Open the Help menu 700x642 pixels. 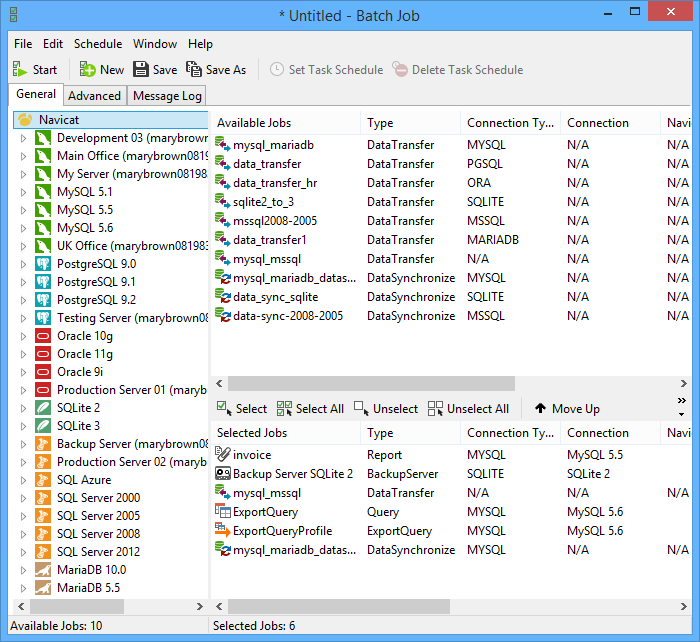(200, 44)
